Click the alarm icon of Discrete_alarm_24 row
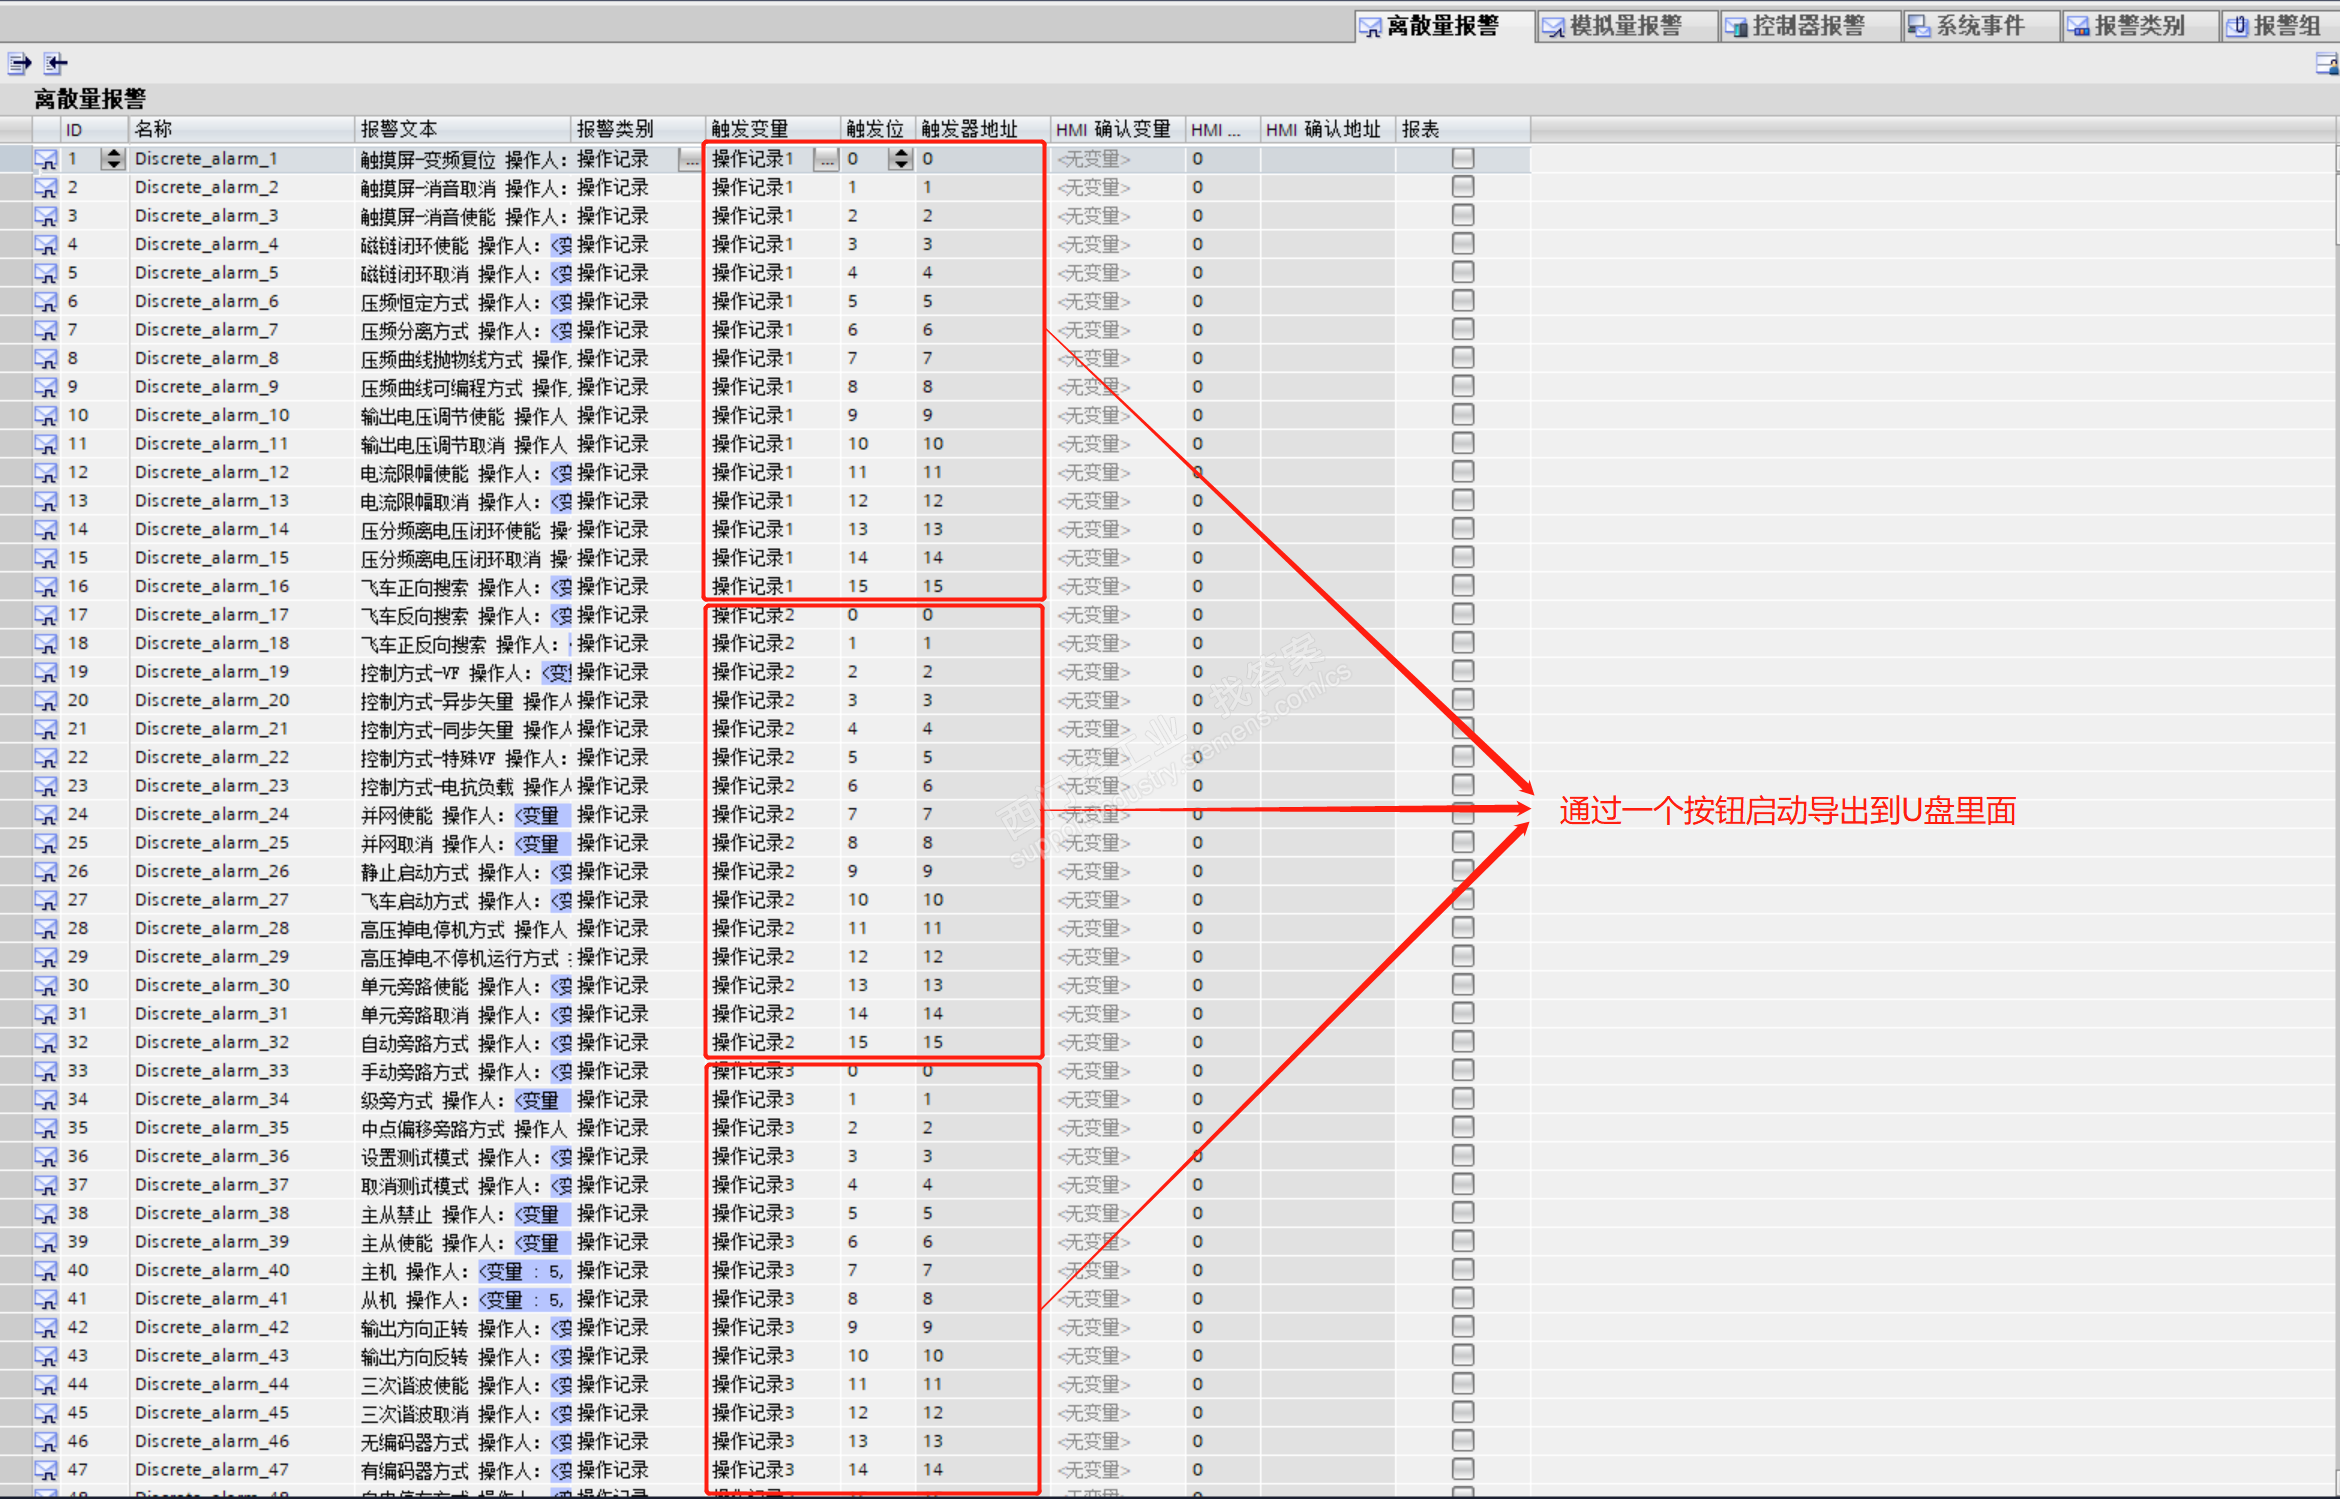This screenshot has height=1499, width=2340. point(46,815)
